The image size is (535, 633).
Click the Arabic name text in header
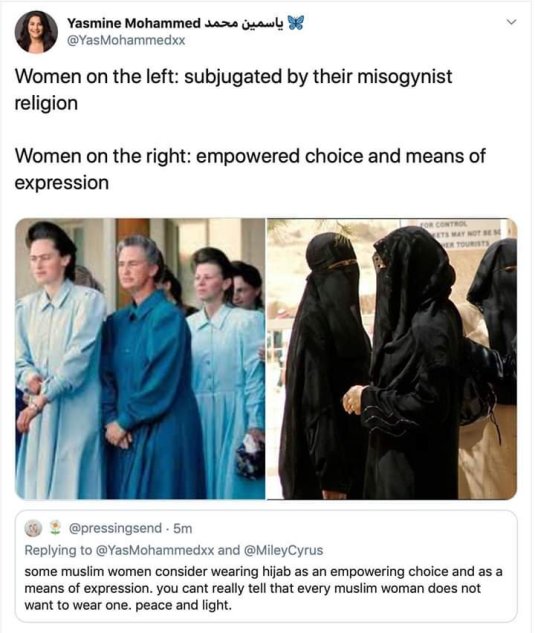point(243,23)
